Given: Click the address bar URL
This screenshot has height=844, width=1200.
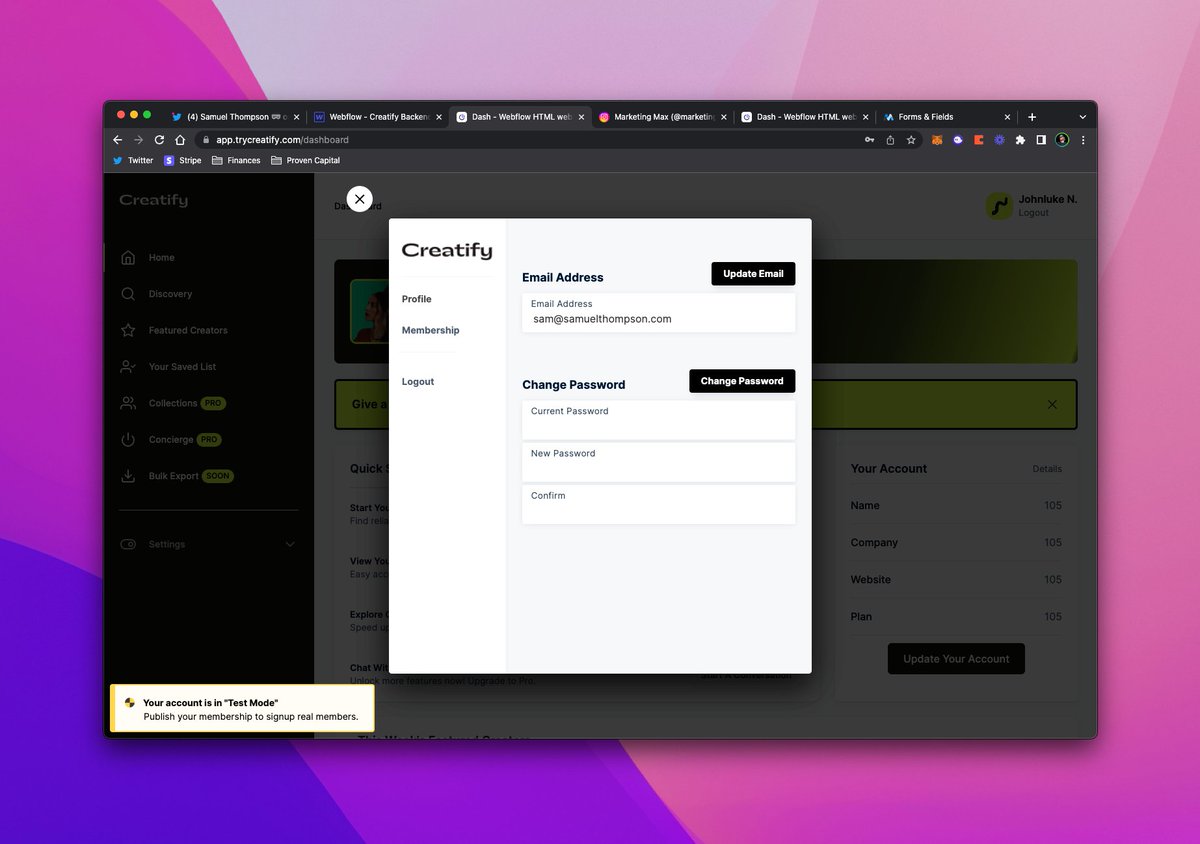Looking at the screenshot, I should click(282, 140).
